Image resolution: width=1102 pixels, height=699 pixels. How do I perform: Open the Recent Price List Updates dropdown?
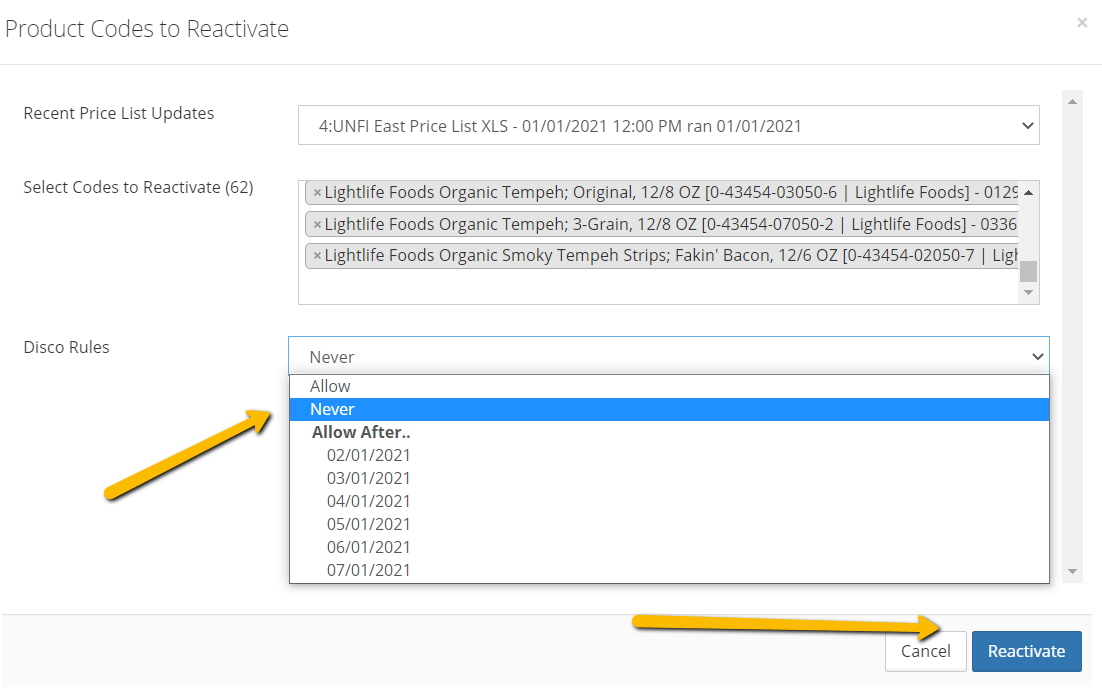point(668,126)
